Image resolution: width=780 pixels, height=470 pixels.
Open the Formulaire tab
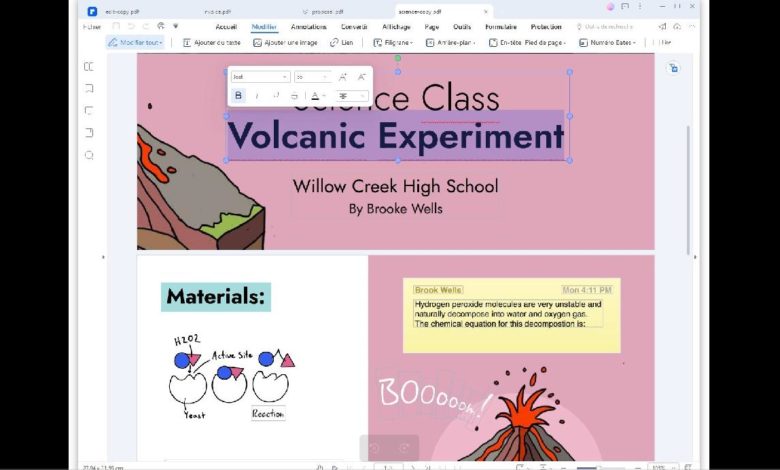pos(501,27)
